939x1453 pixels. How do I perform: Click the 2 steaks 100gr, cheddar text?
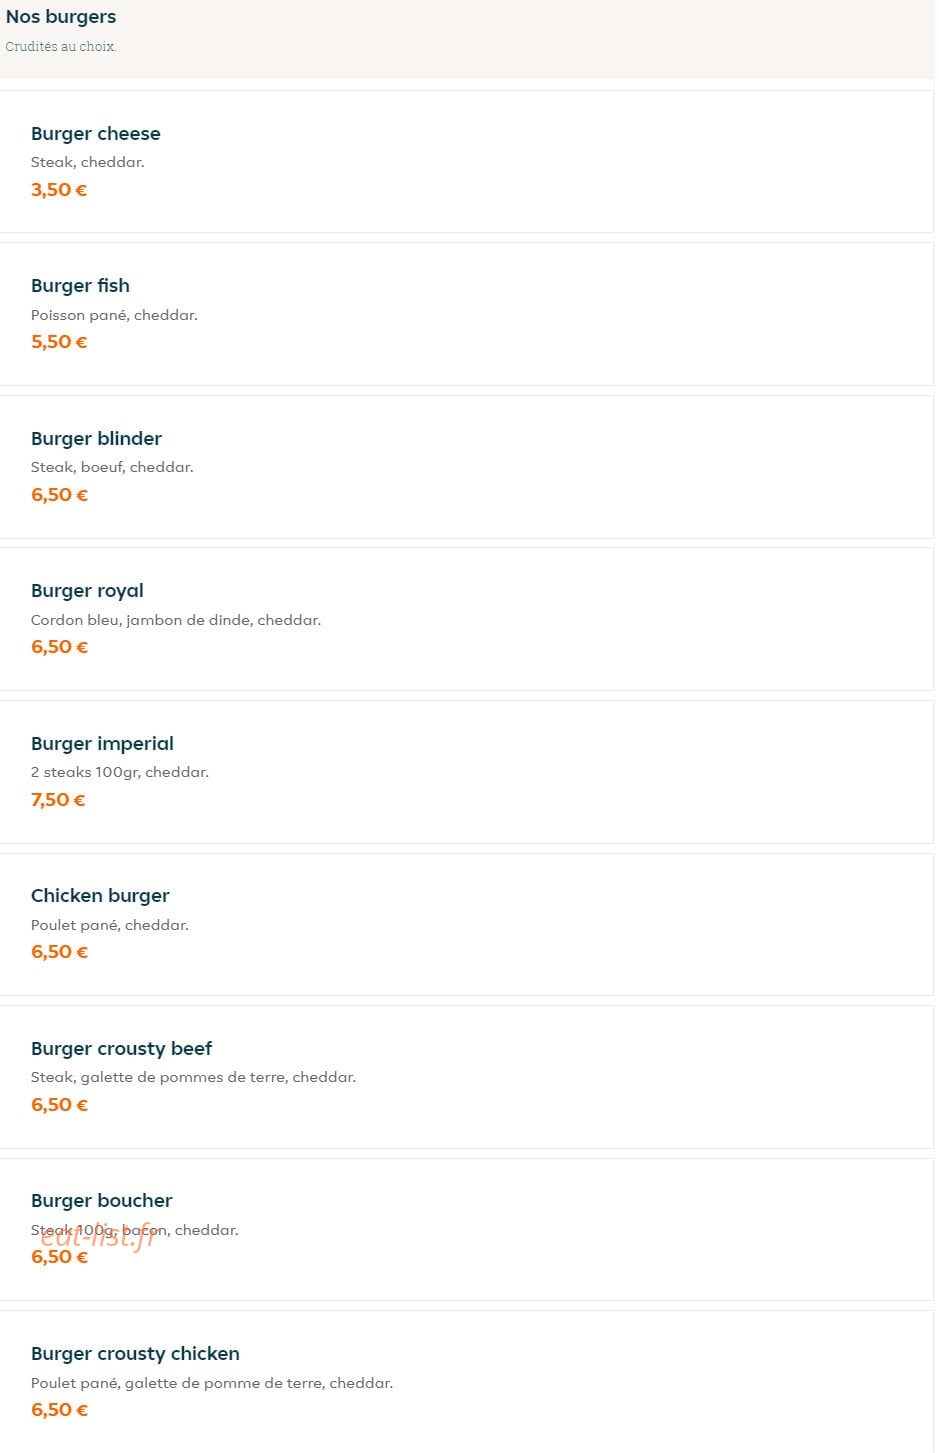coord(120,772)
